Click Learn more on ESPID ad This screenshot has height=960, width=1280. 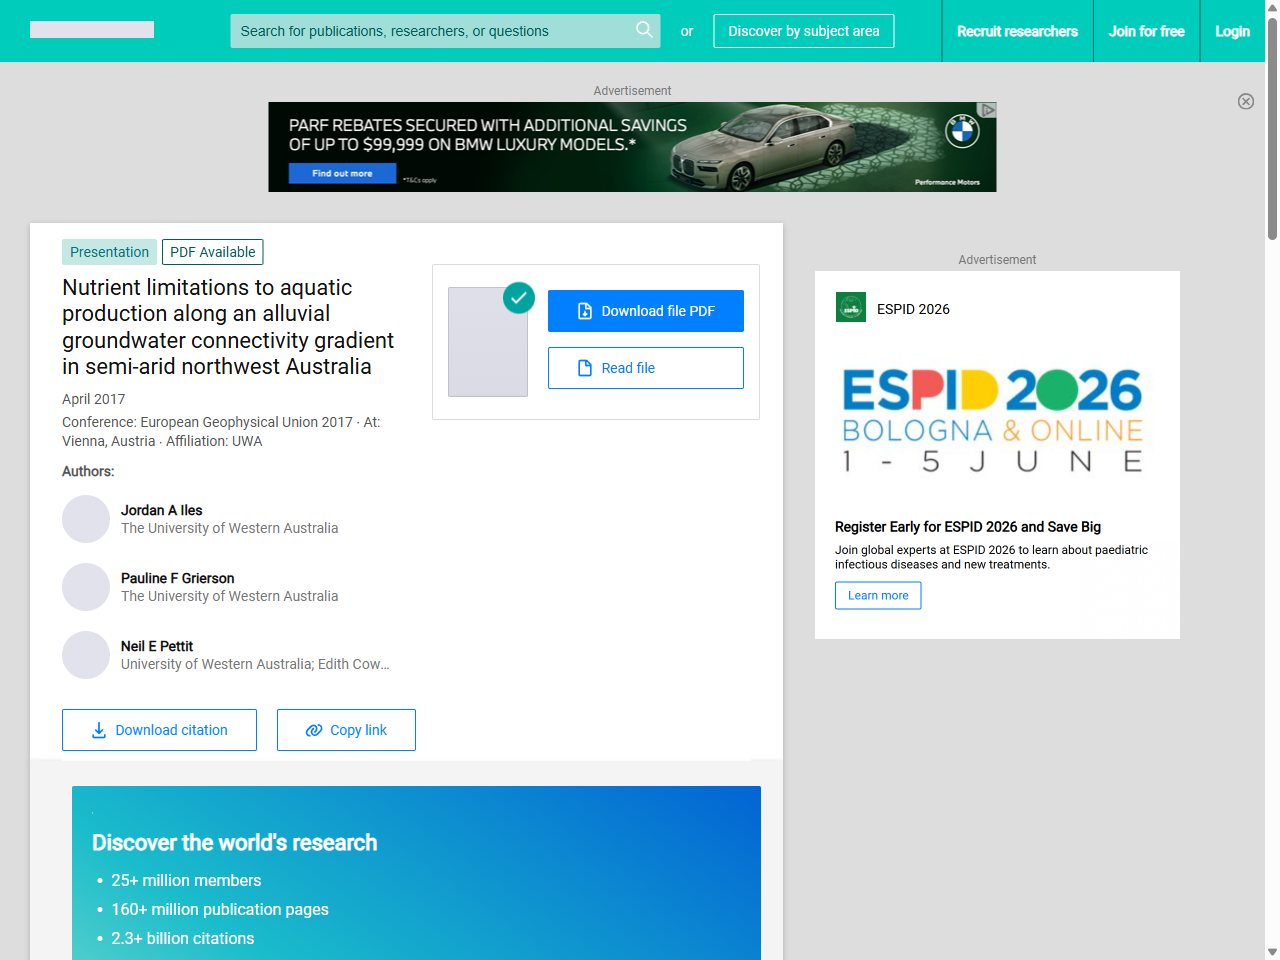pos(878,595)
